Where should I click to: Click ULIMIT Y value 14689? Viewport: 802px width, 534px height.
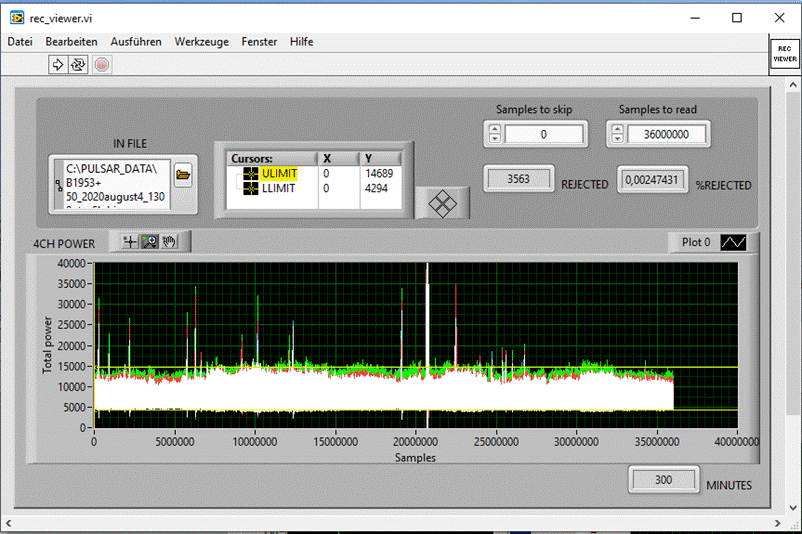click(379, 174)
